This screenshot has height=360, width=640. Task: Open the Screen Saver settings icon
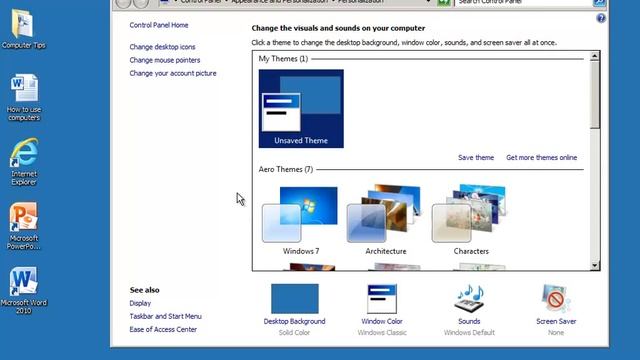point(556,299)
